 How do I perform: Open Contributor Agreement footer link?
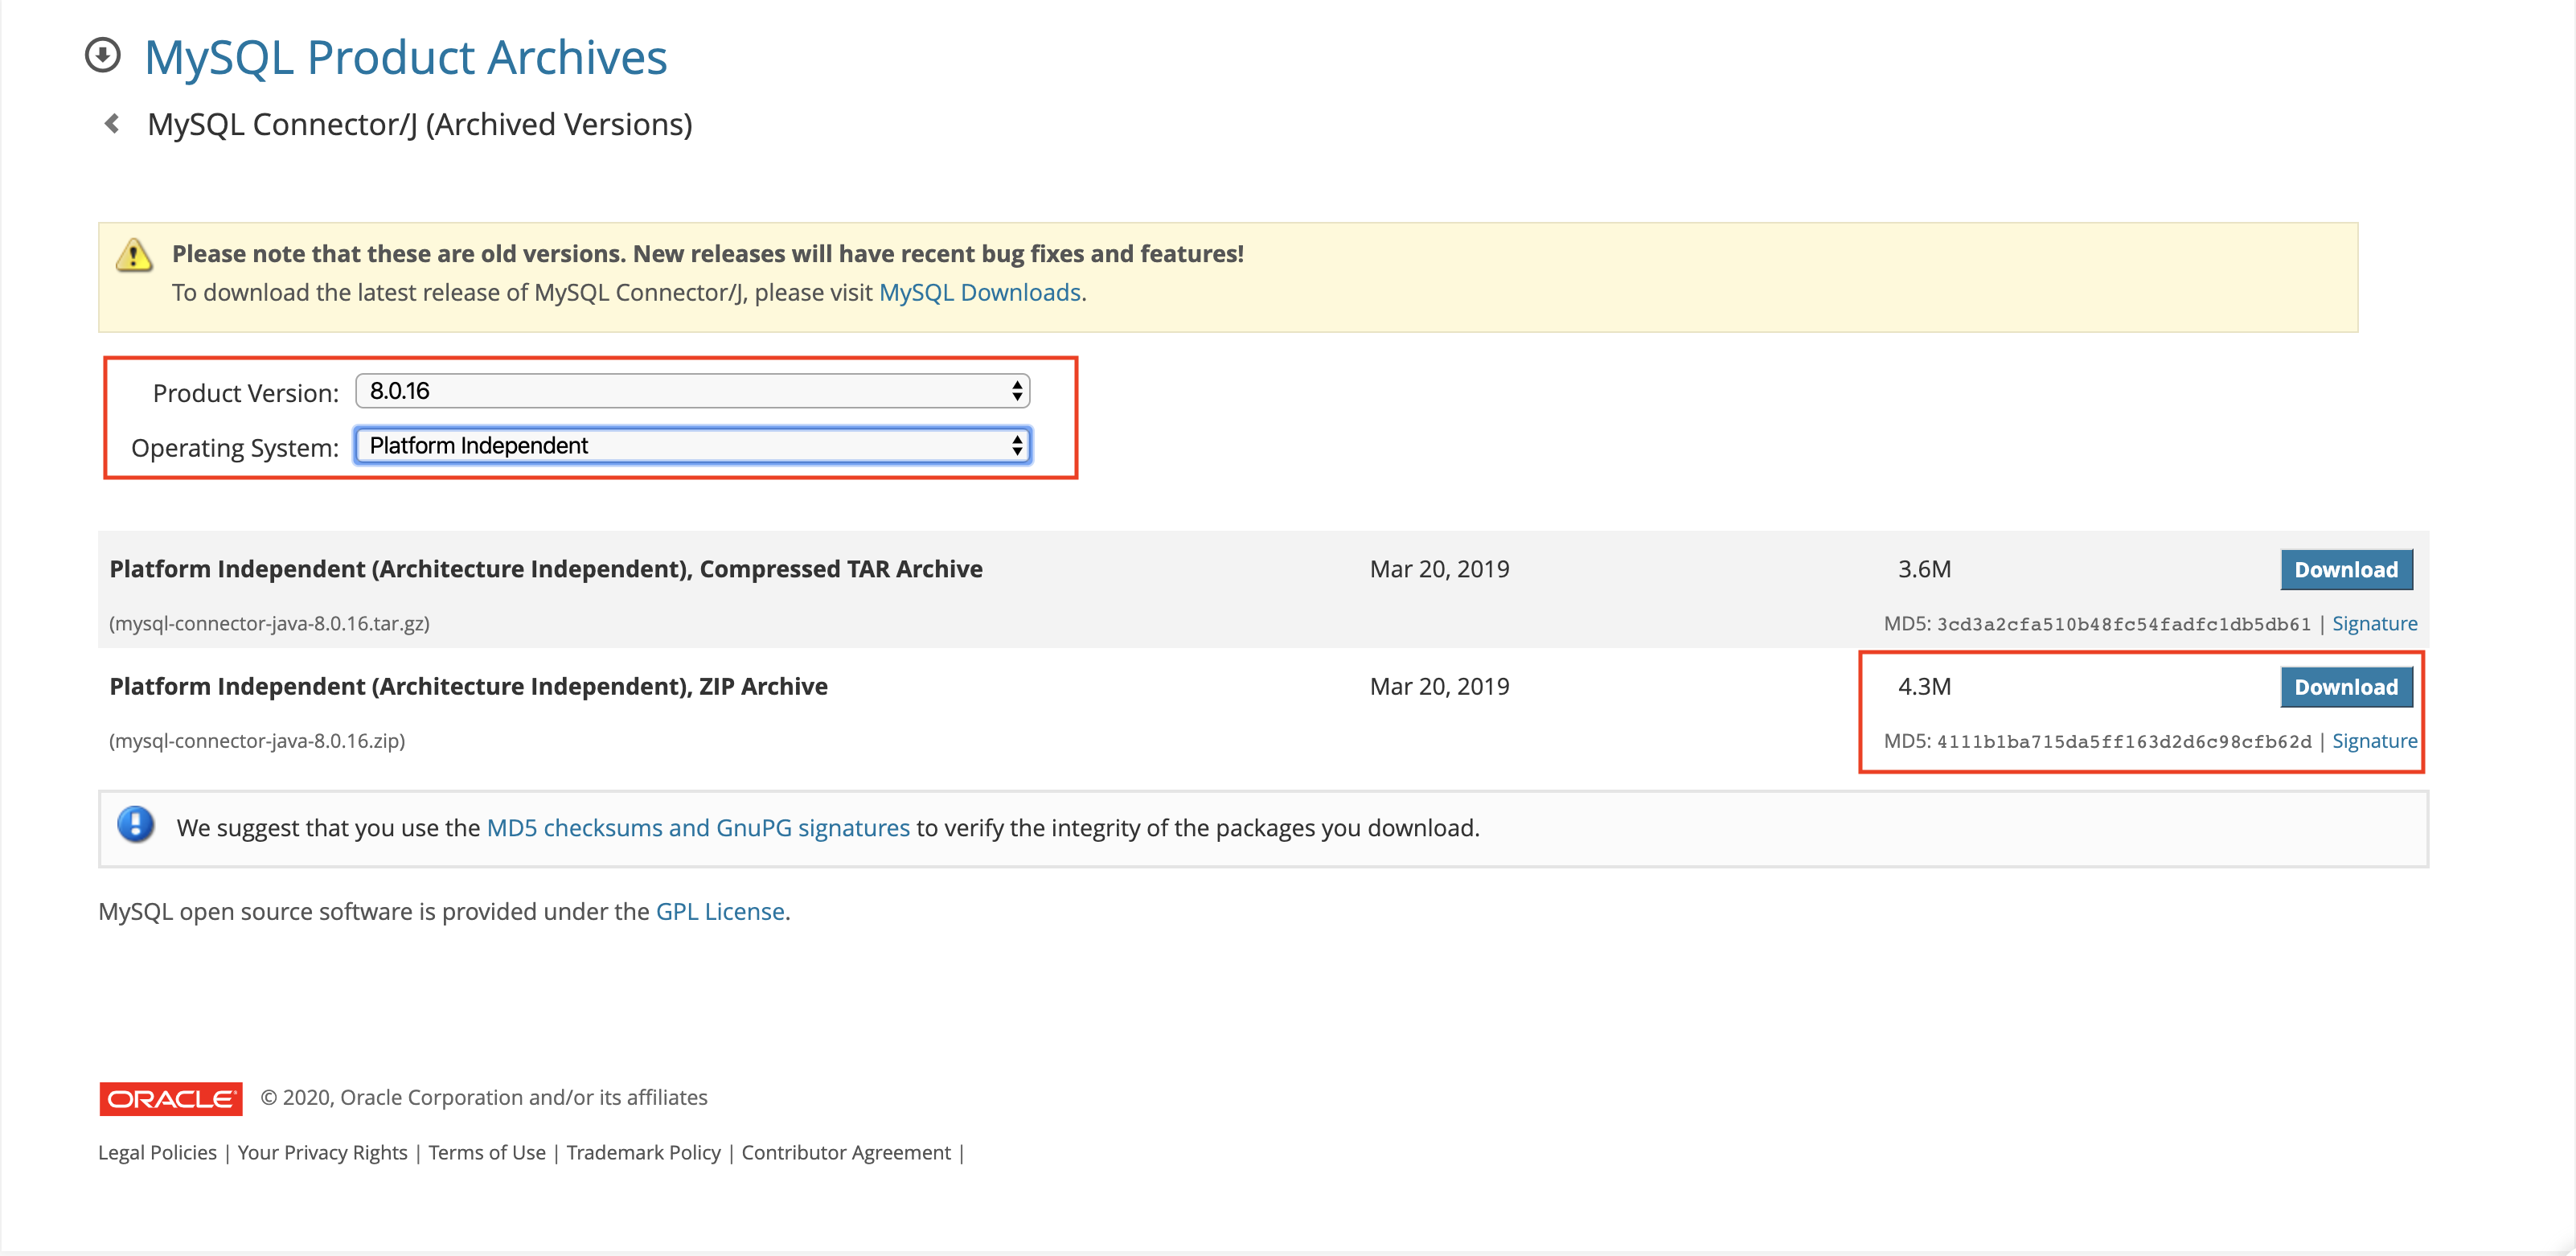(845, 1153)
